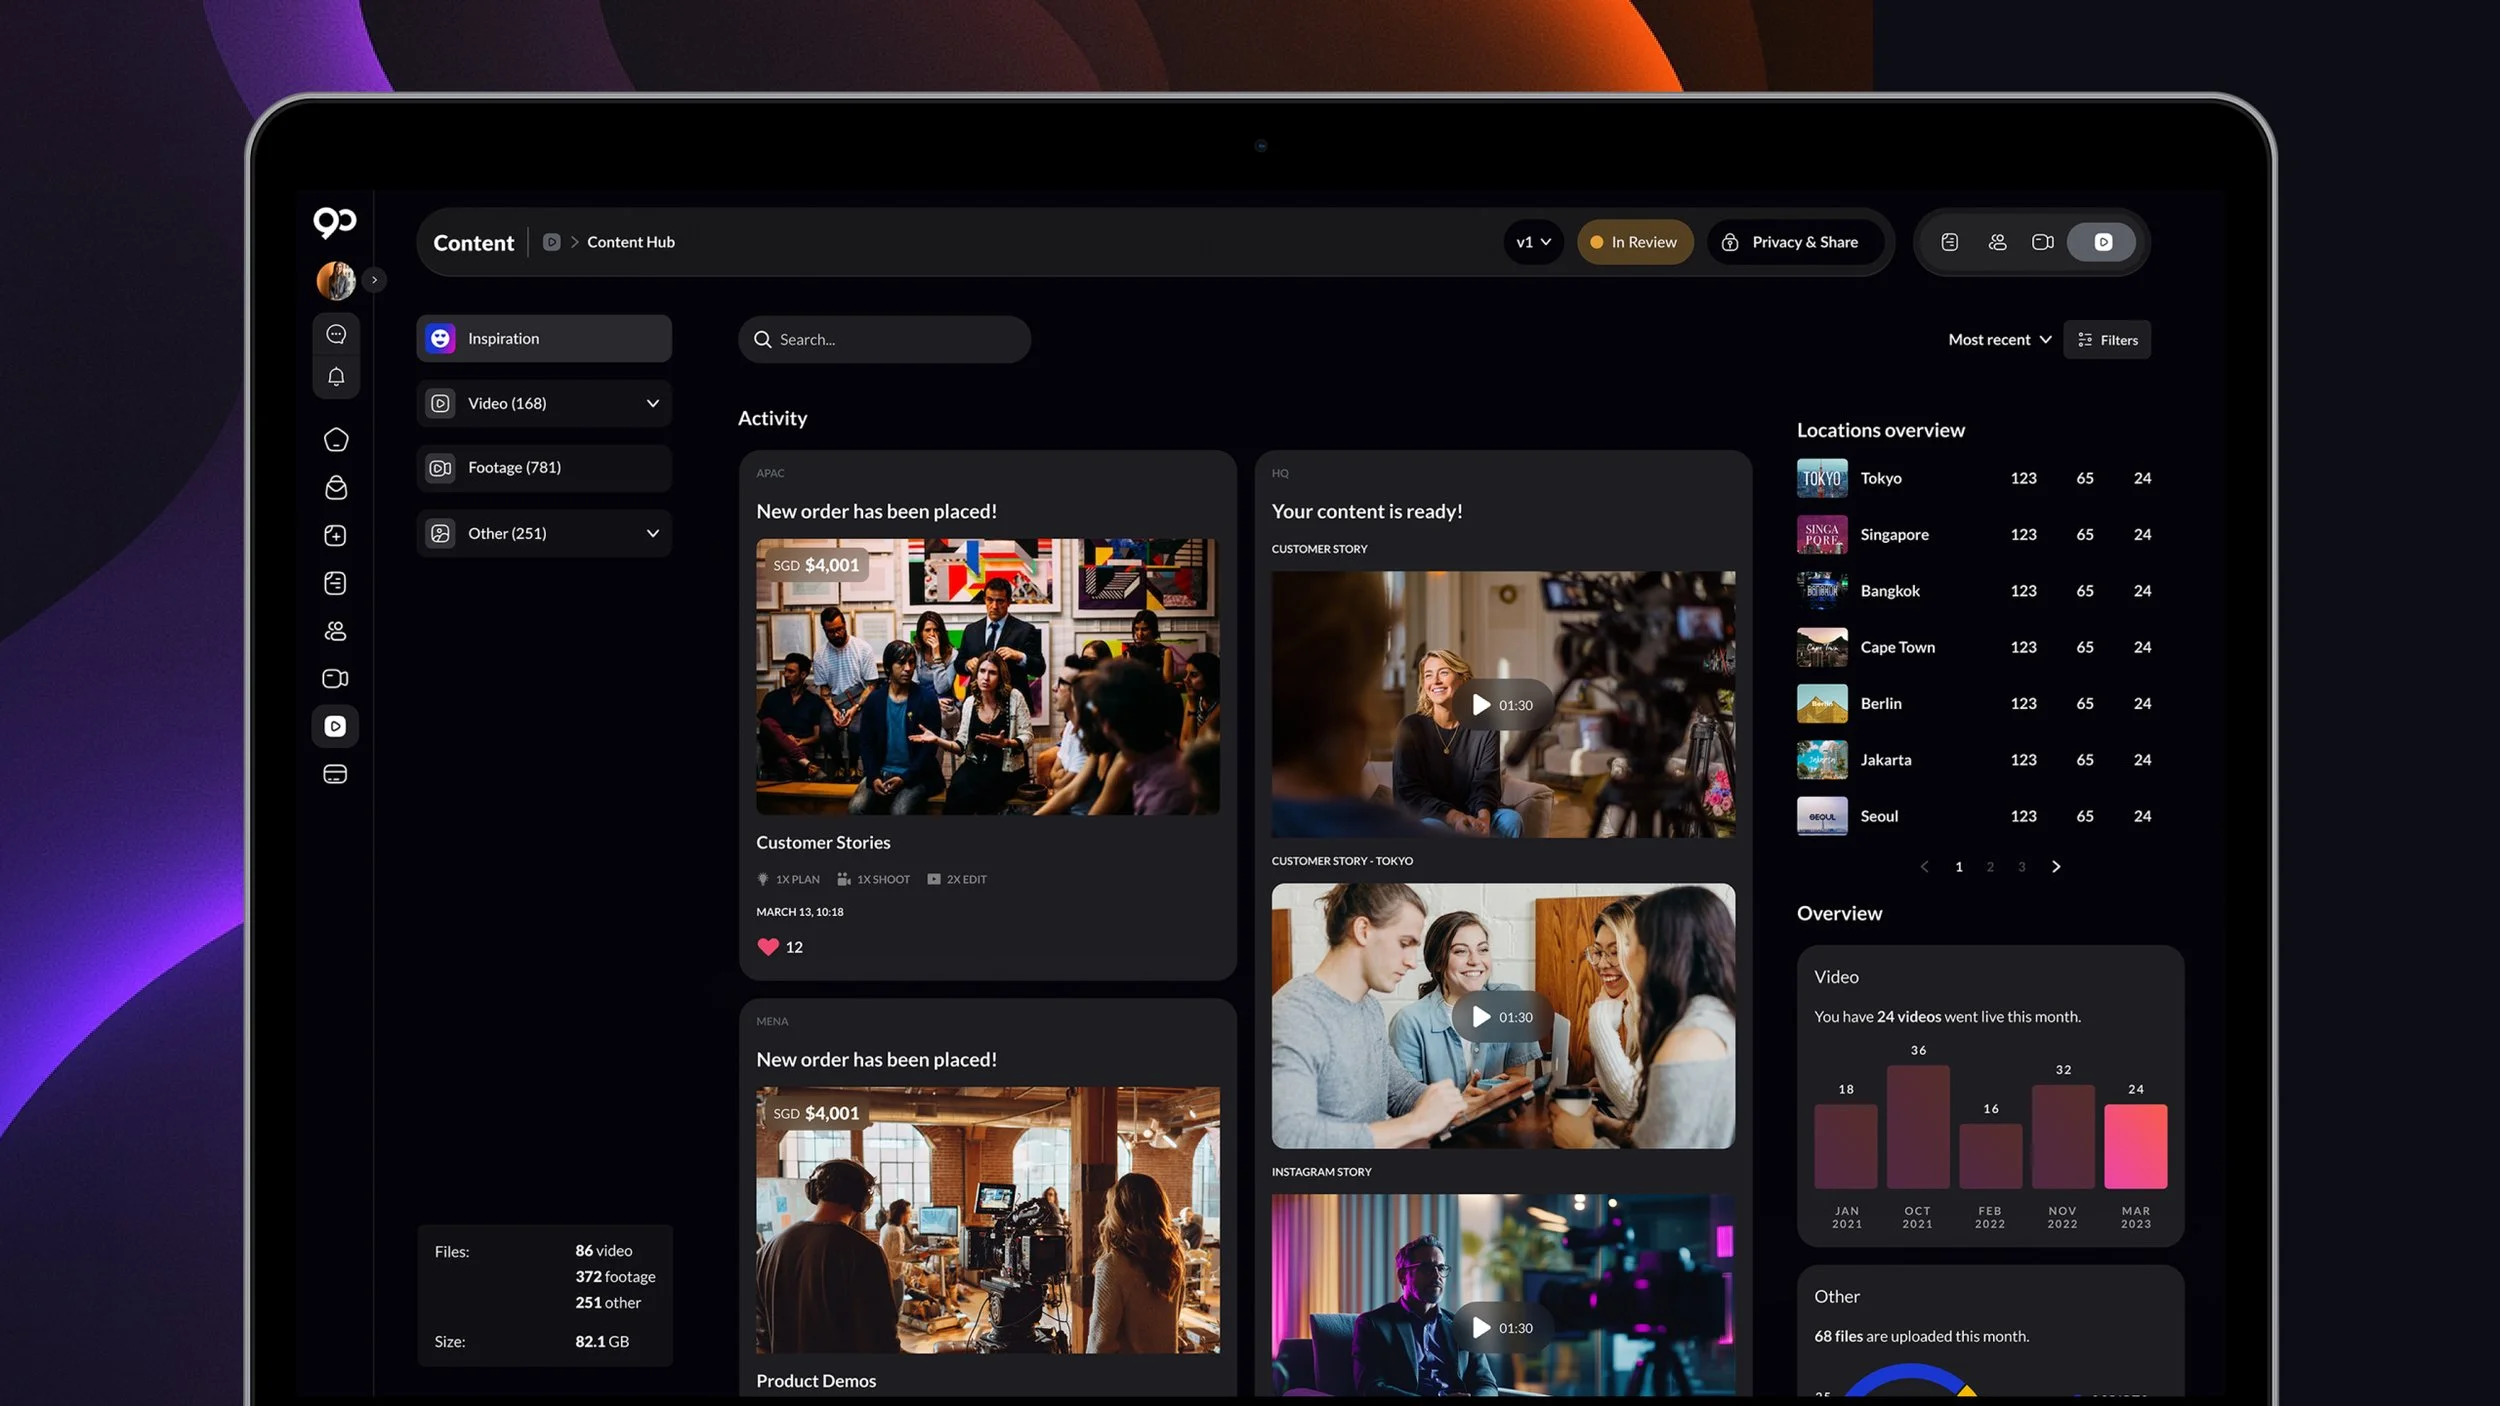Click the Tokyo location row

click(1974, 478)
